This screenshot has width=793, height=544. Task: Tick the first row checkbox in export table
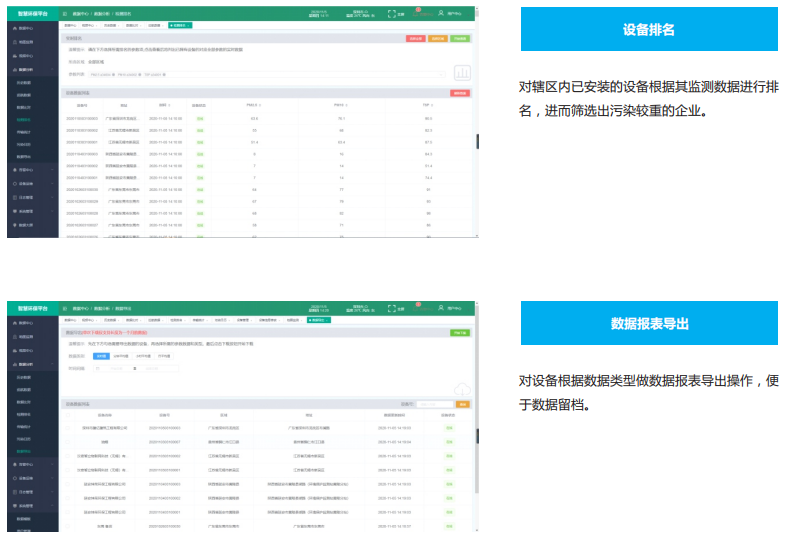[x=66, y=427]
